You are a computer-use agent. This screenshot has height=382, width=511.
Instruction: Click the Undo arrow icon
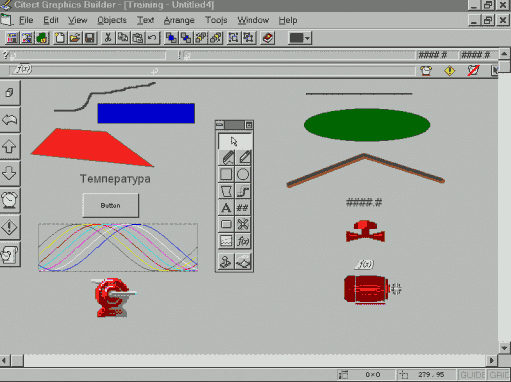pyautogui.click(x=152, y=38)
